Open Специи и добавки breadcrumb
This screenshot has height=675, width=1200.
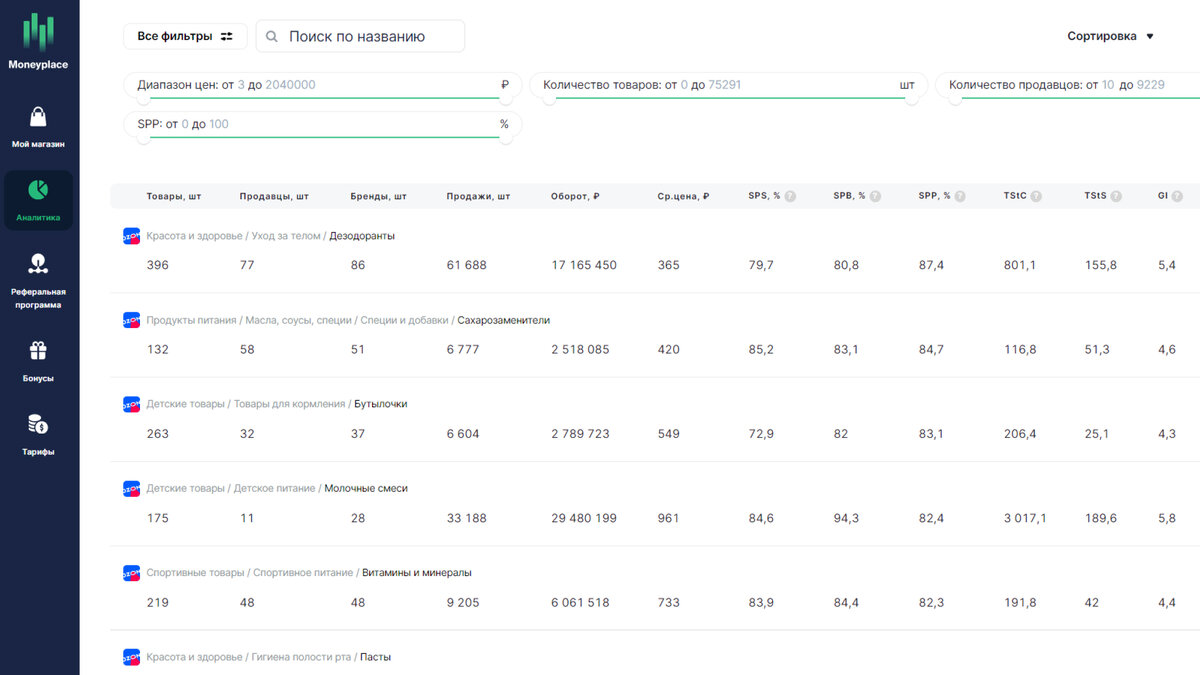(x=404, y=320)
